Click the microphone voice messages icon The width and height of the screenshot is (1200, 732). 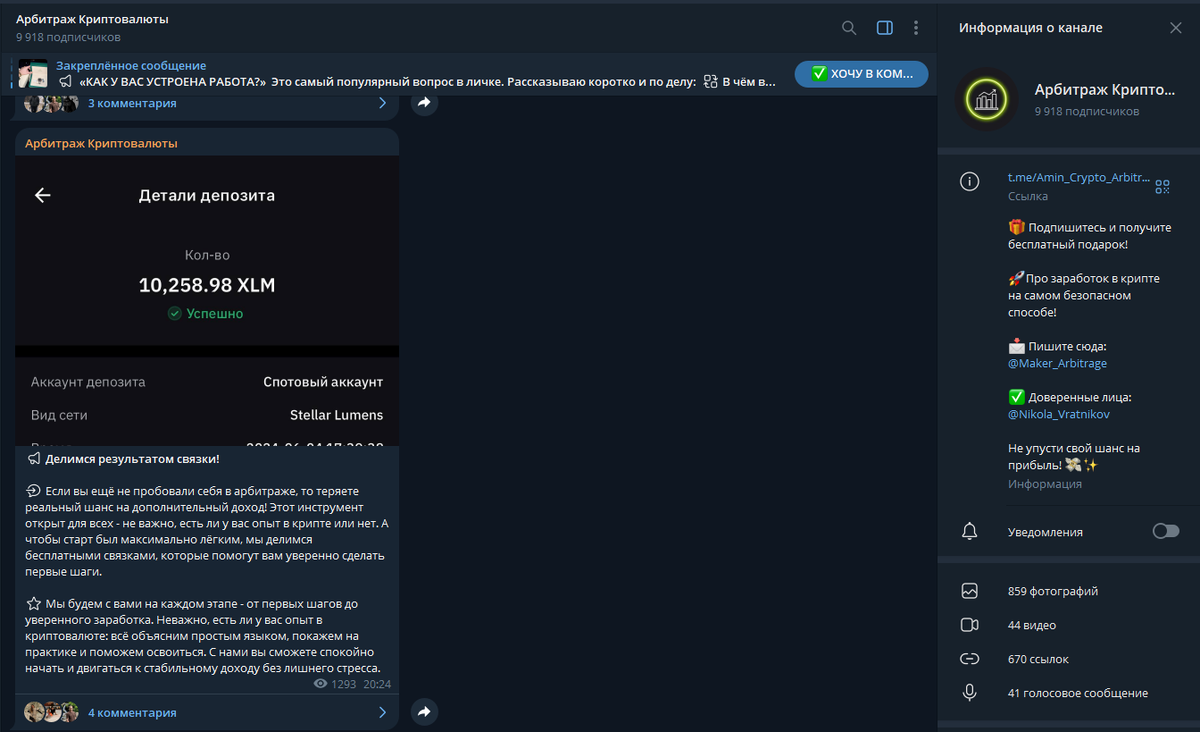(x=969, y=692)
